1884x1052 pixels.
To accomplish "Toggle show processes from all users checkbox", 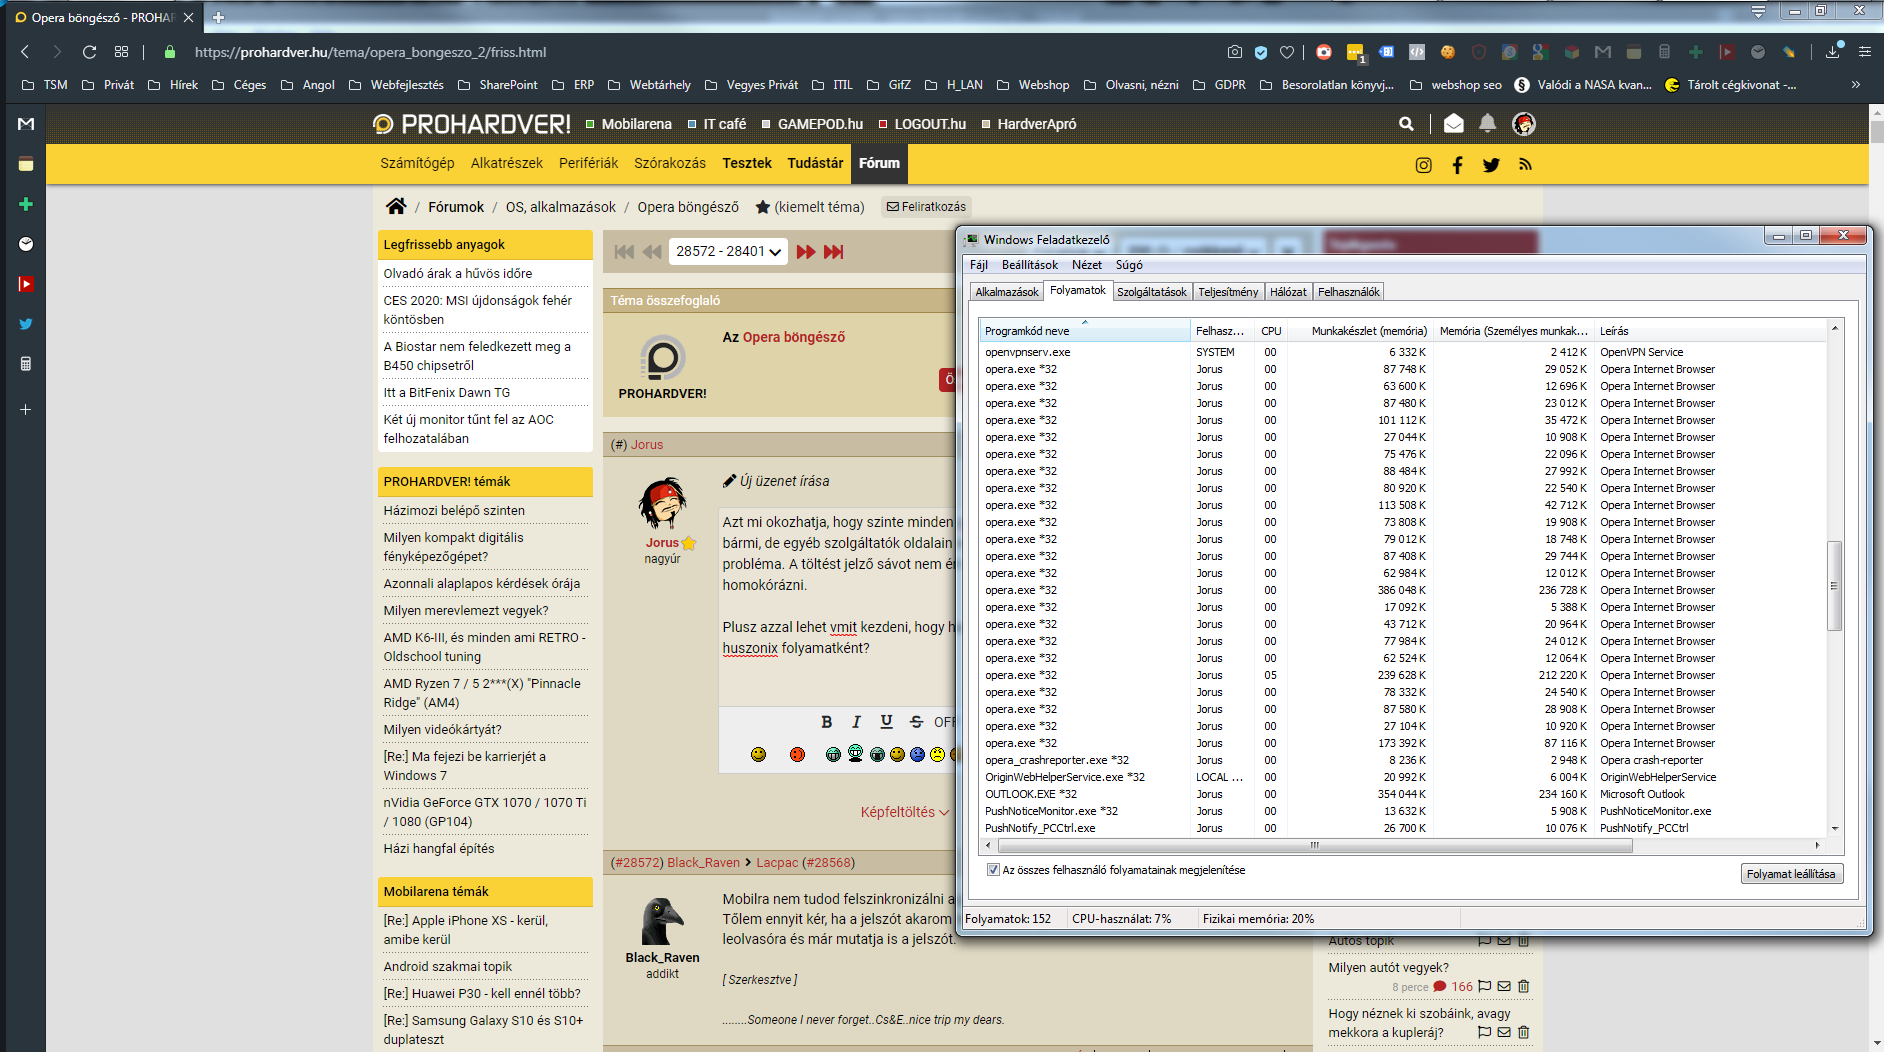I will (x=993, y=870).
